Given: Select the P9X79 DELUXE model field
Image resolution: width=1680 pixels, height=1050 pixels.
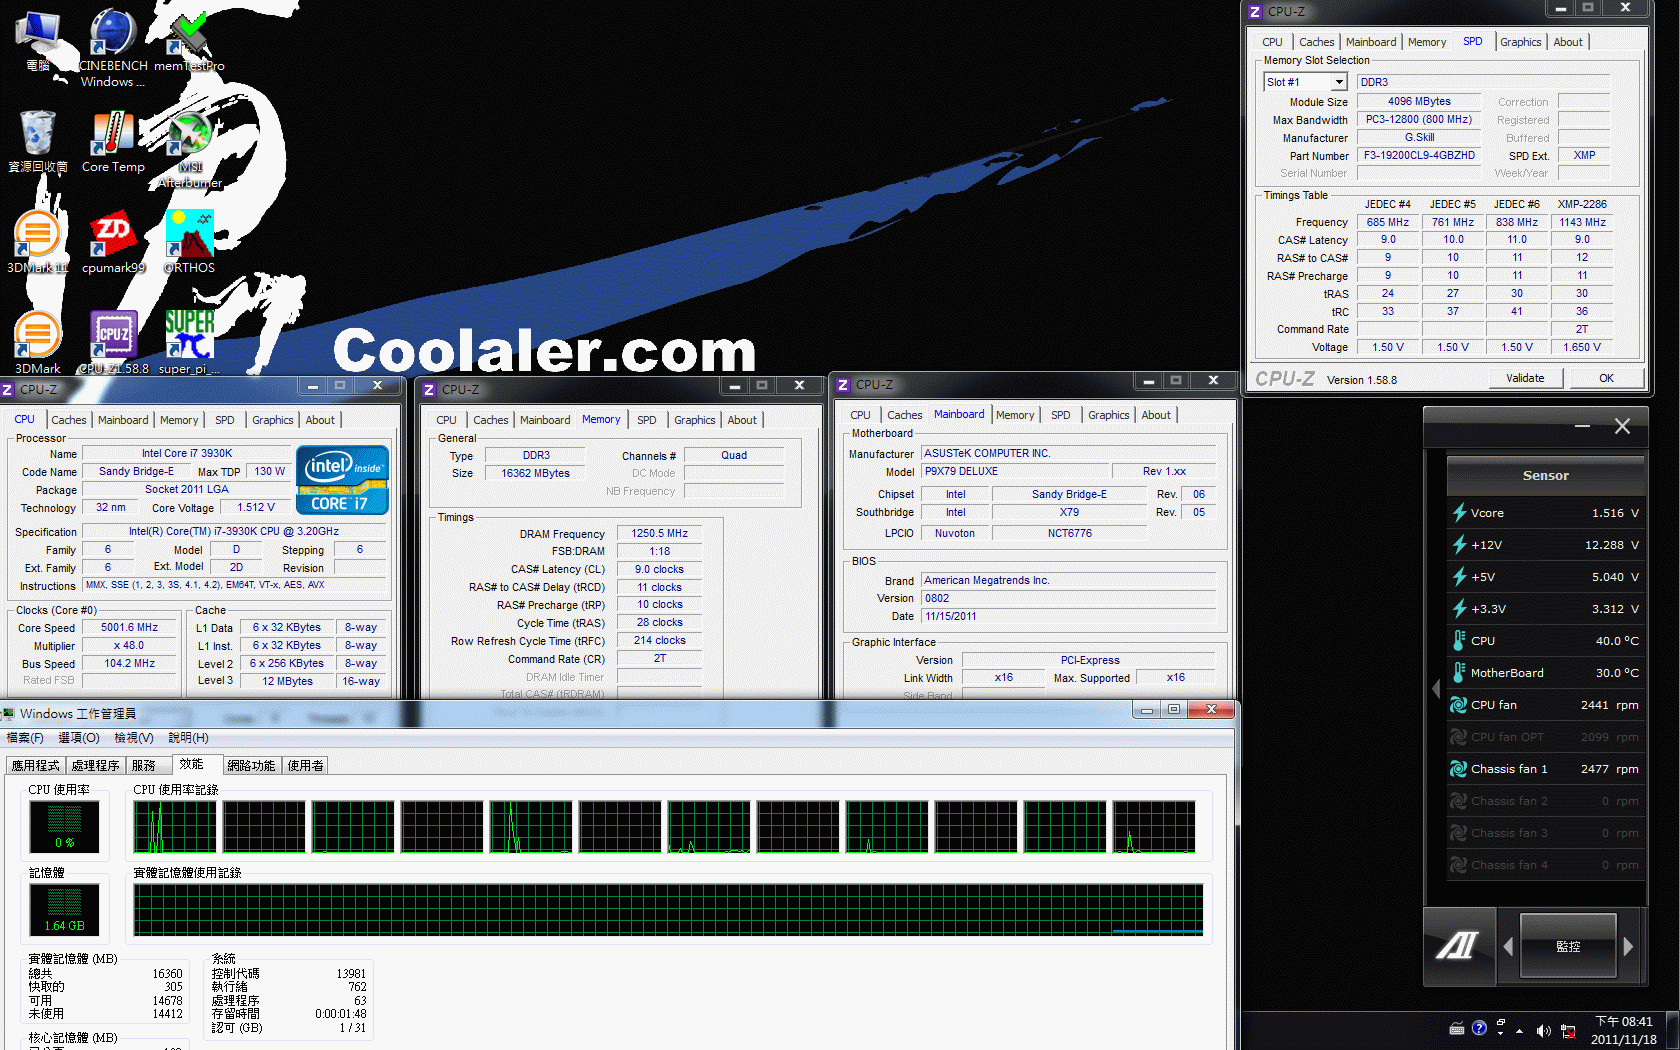Looking at the screenshot, I should pyautogui.click(x=1015, y=472).
